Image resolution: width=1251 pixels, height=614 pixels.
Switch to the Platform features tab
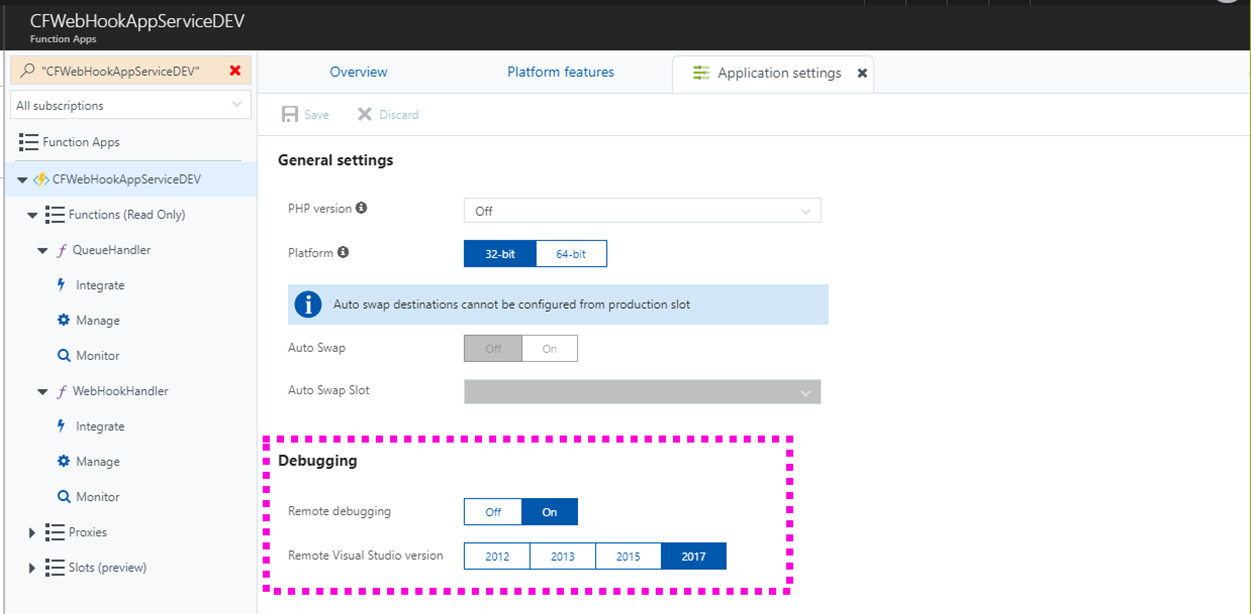(x=561, y=72)
